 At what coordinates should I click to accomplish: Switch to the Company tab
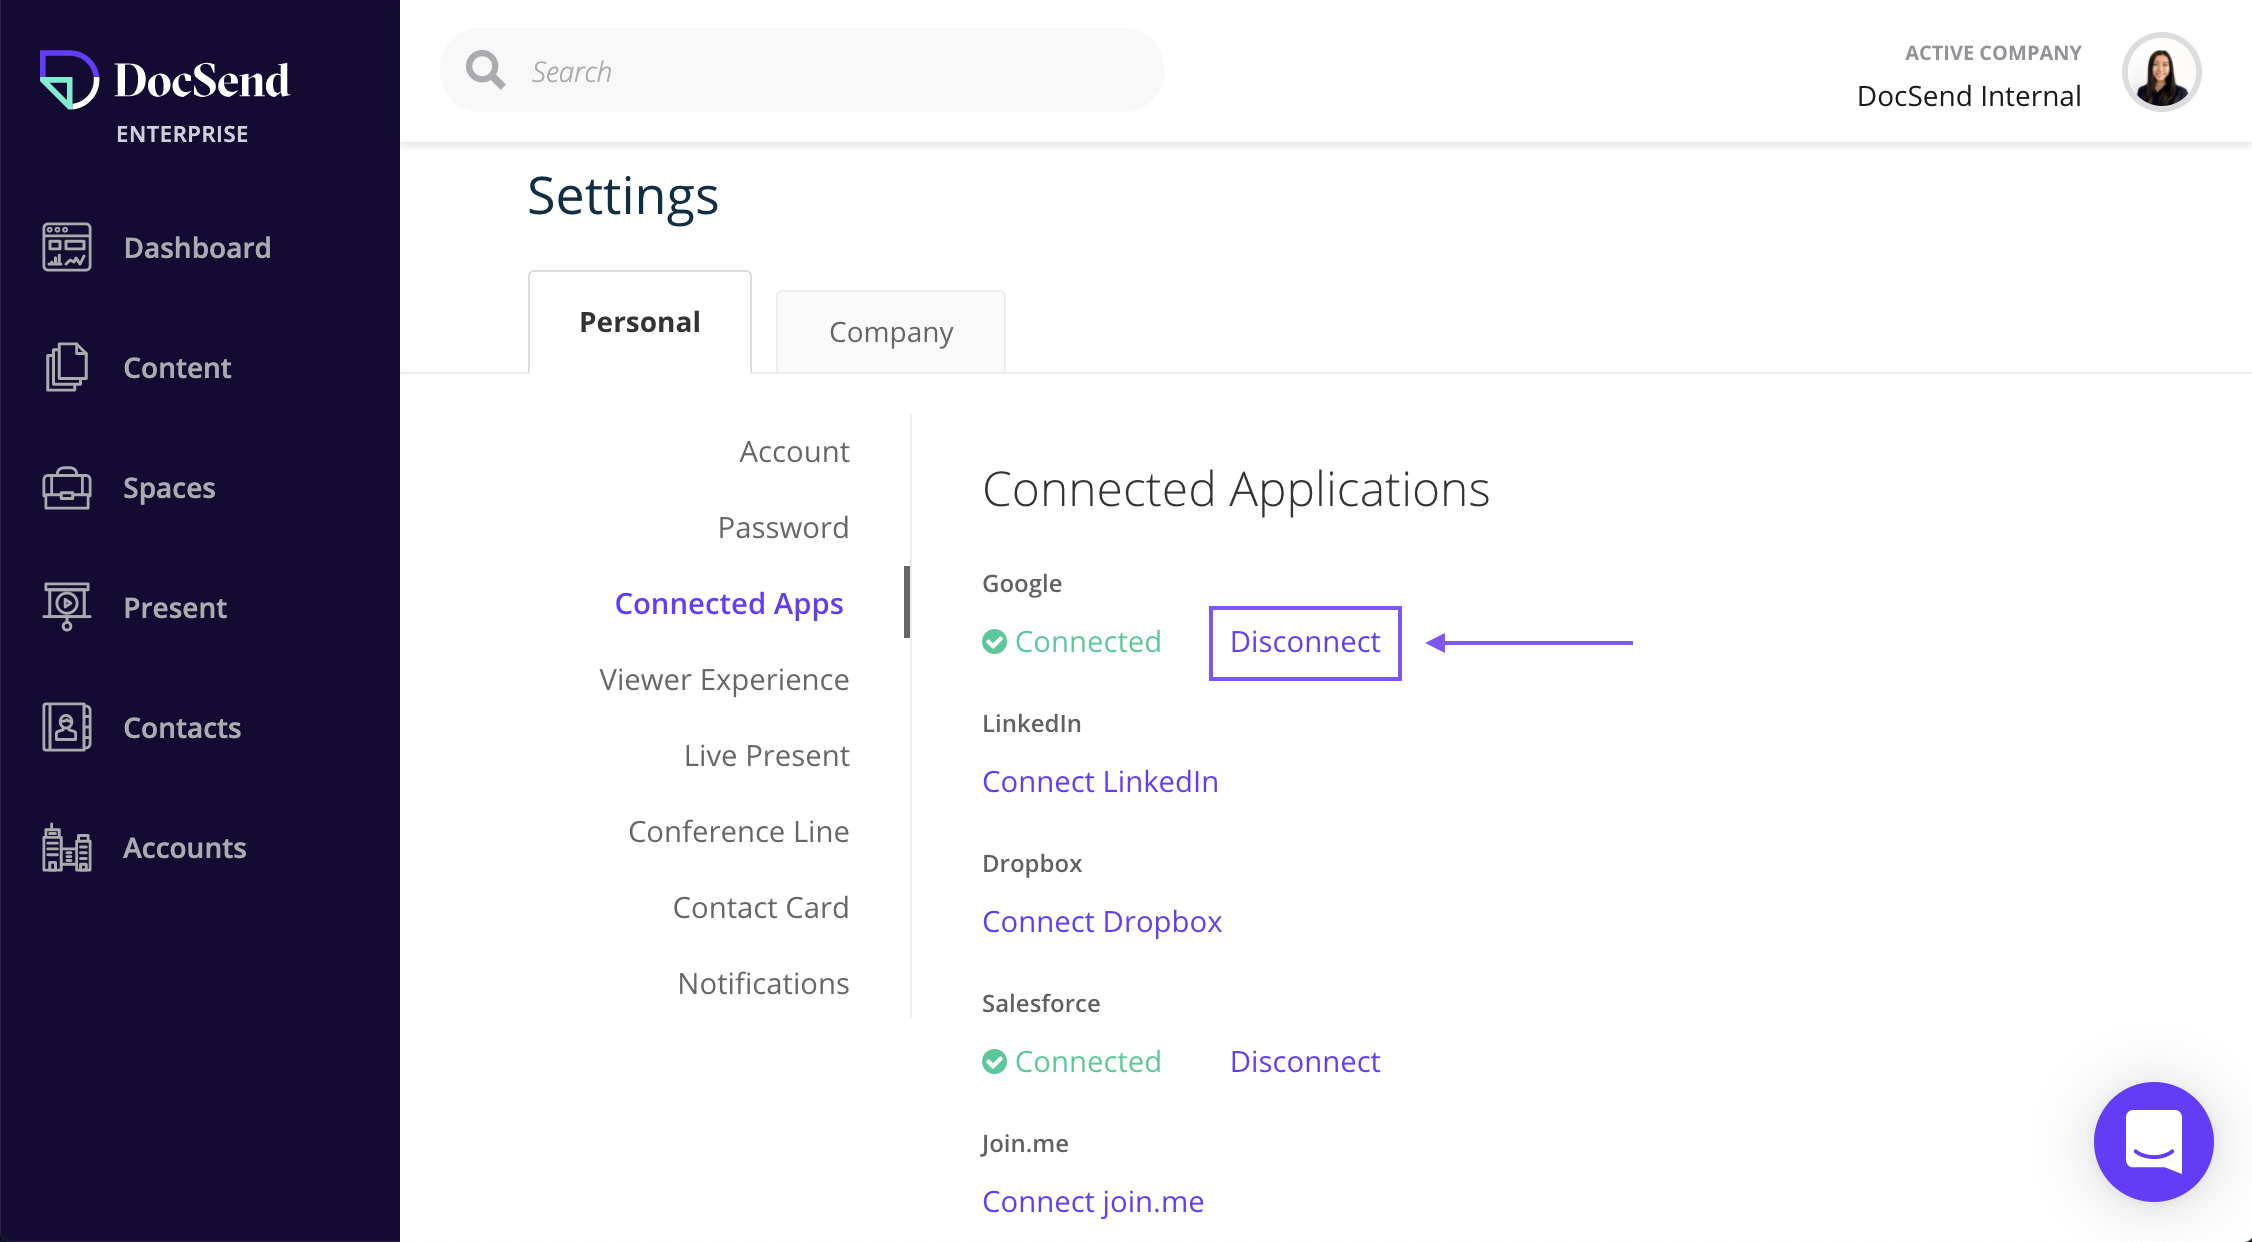(x=891, y=332)
